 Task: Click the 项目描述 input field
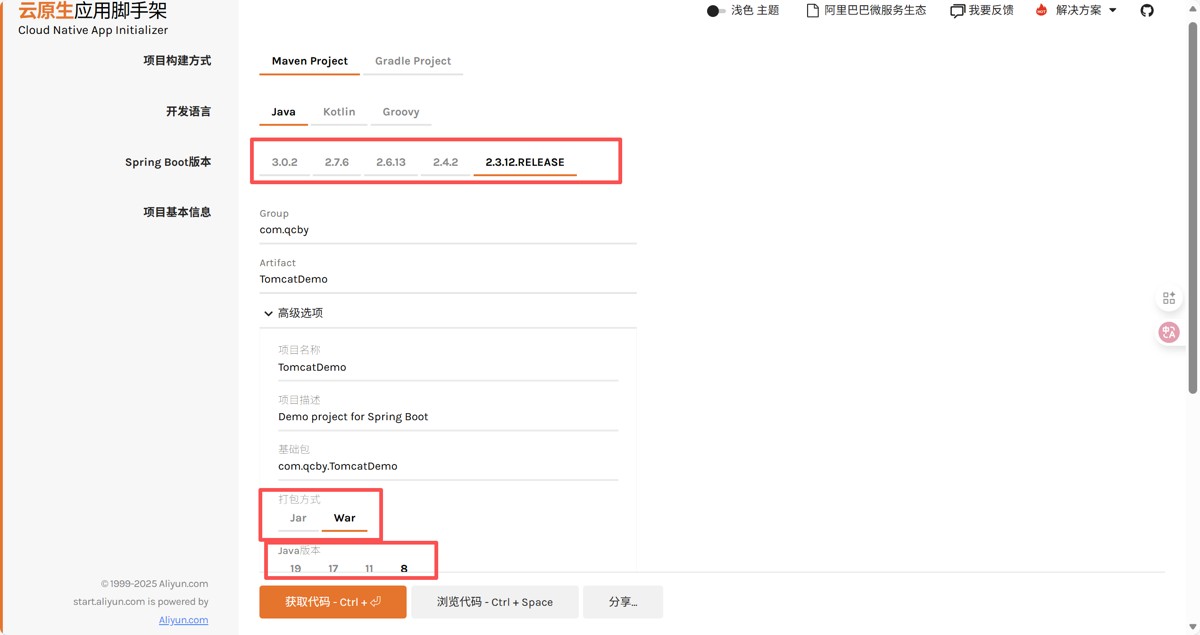(x=448, y=417)
